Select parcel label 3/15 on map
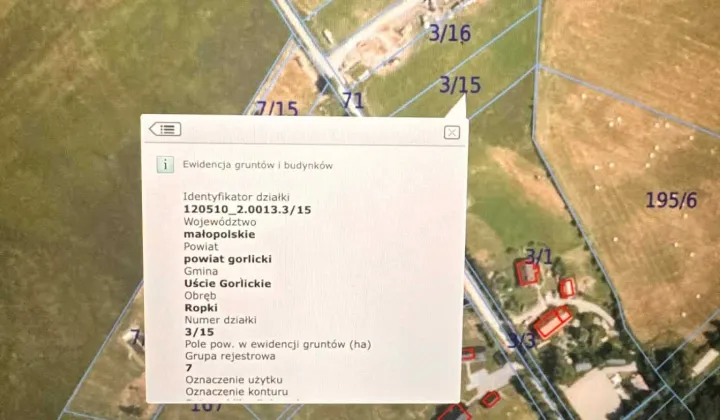 (460, 85)
